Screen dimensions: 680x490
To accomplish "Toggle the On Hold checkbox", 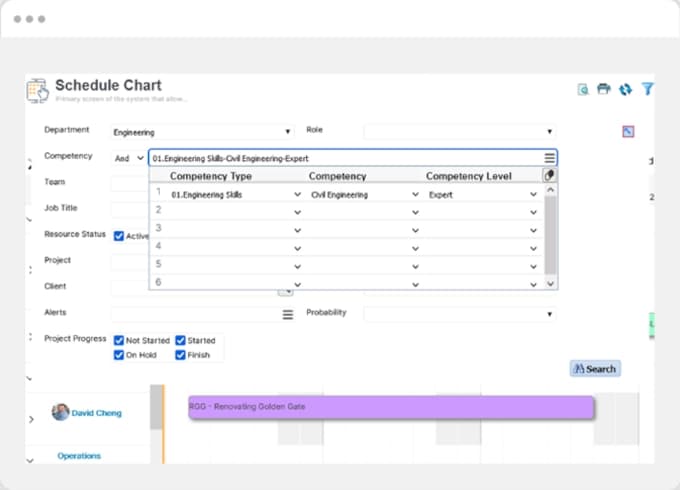I will pos(119,355).
